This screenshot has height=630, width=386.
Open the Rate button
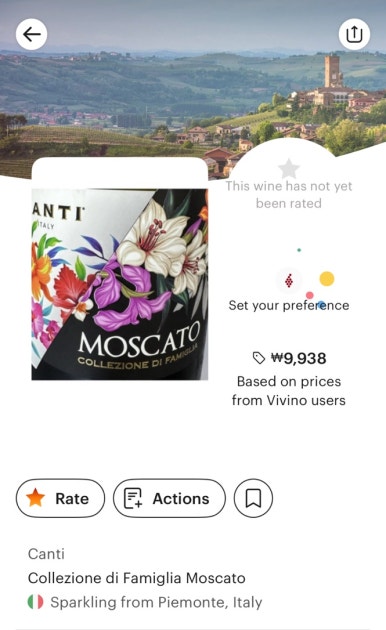pyautogui.click(x=60, y=498)
